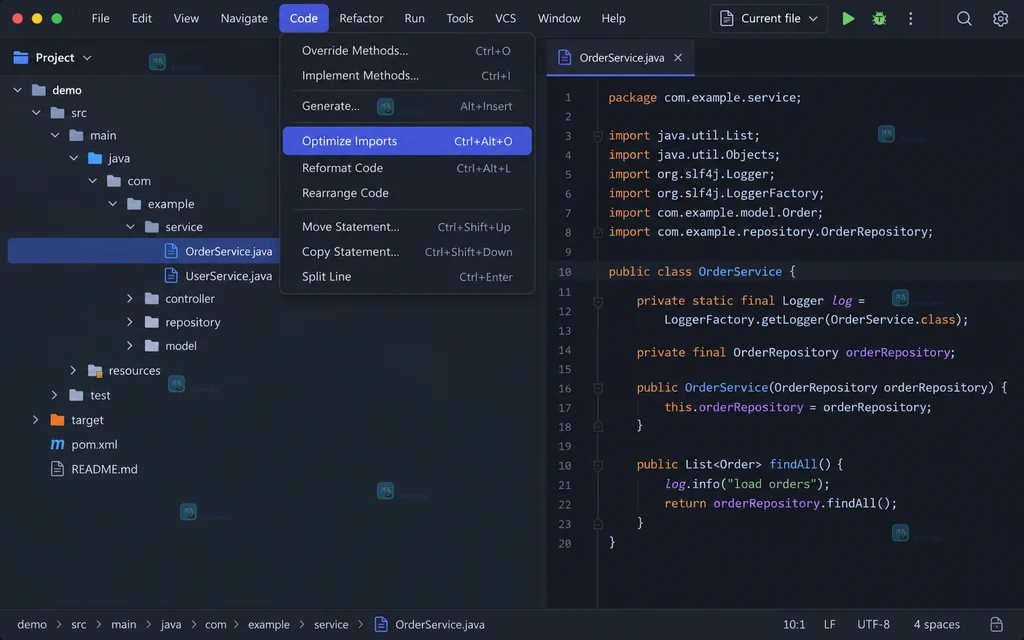Run the current file with the green play icon
Screen dimensions: 1024x640
848,18
